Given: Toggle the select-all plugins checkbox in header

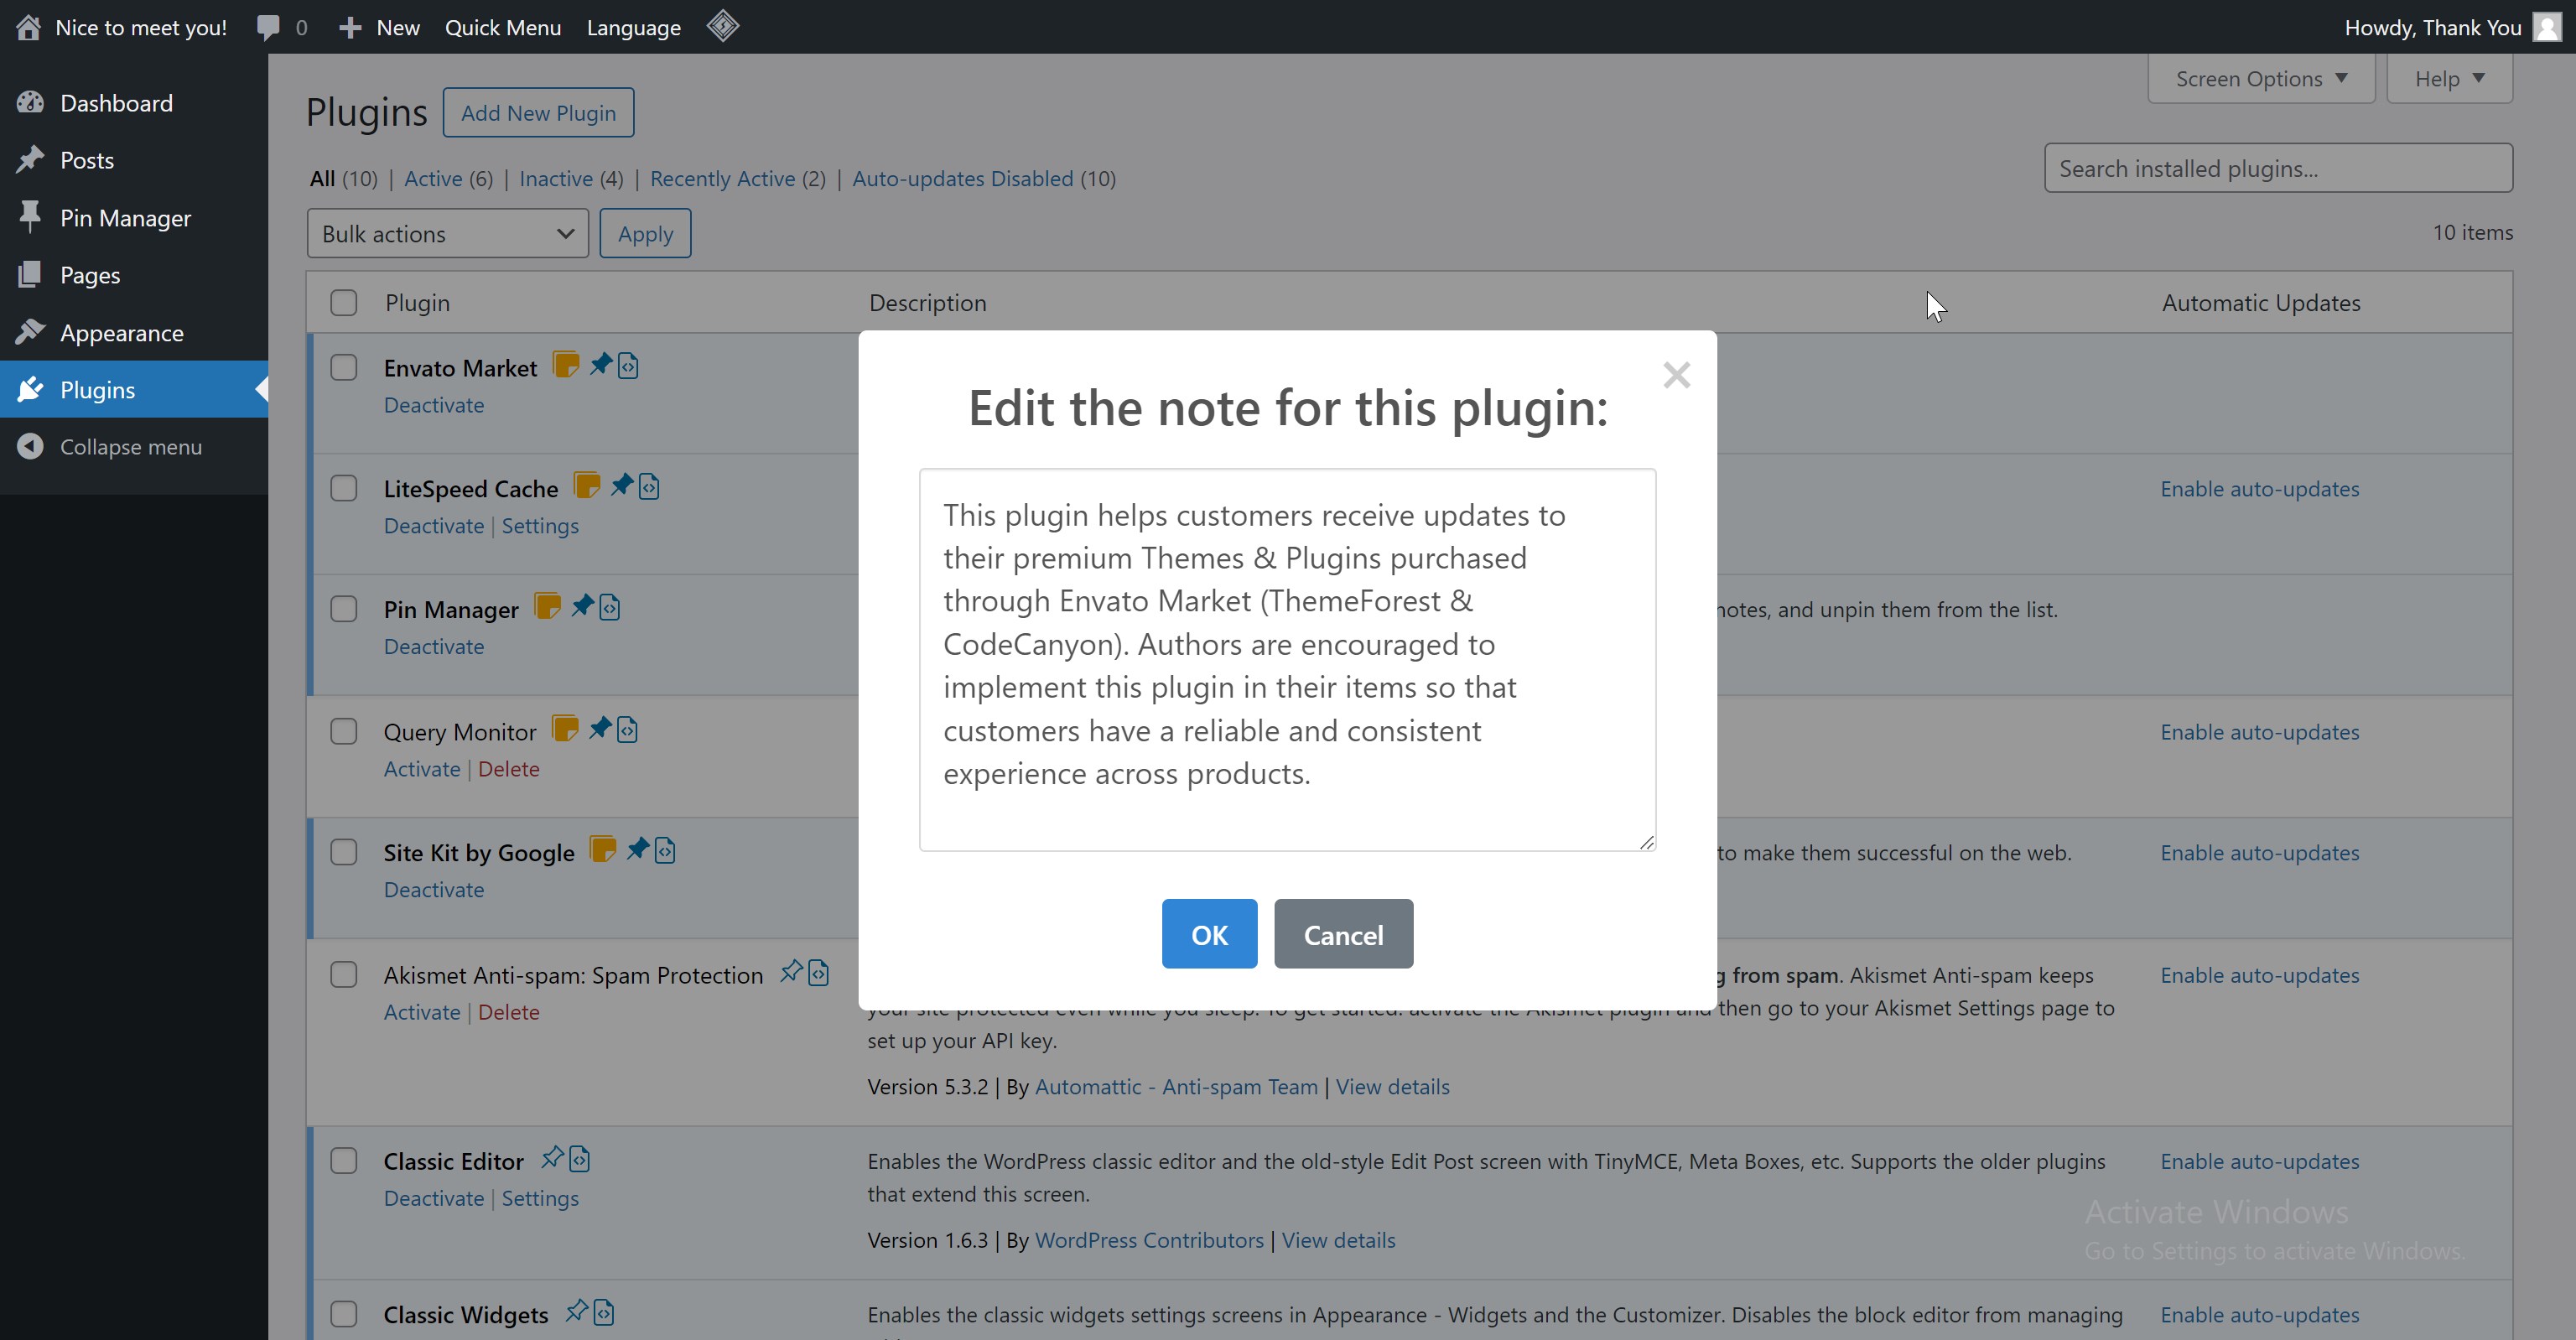Looking at the screenshot, I should pyautogui.click(x=344, y=303).
